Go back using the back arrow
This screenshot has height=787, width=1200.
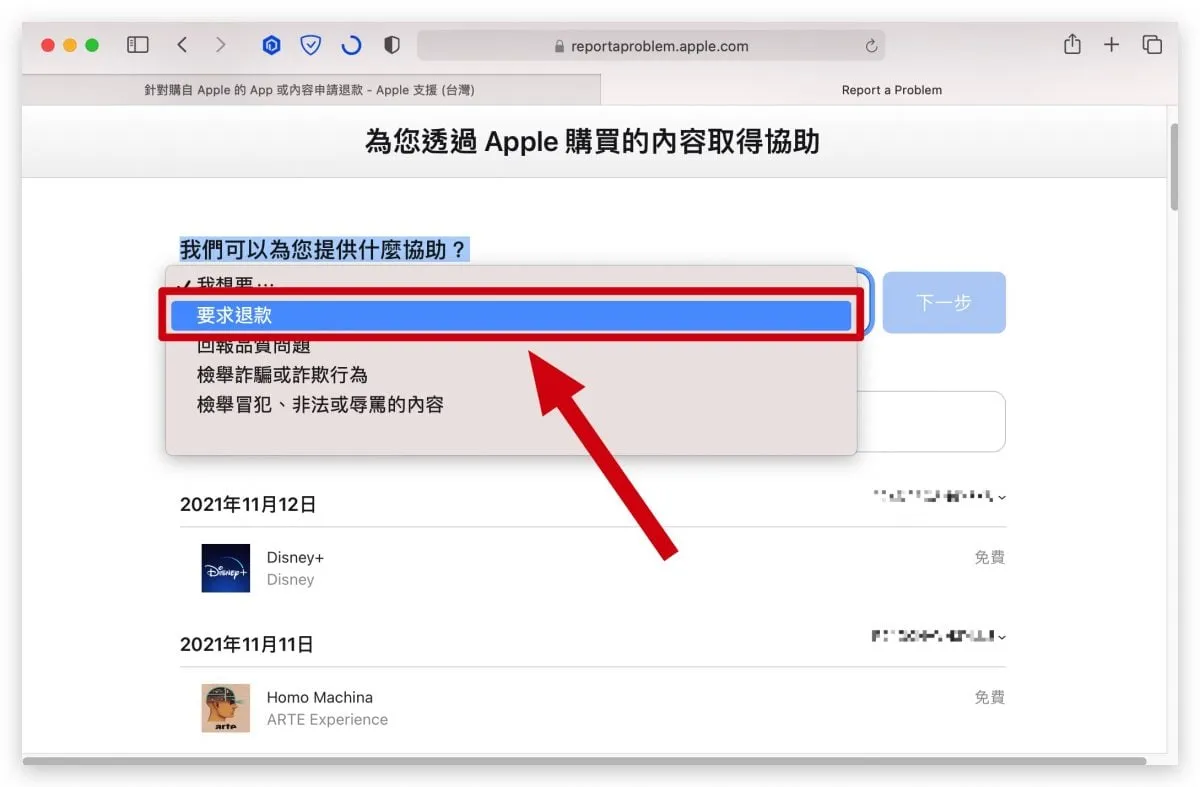(x=182, y=45)
